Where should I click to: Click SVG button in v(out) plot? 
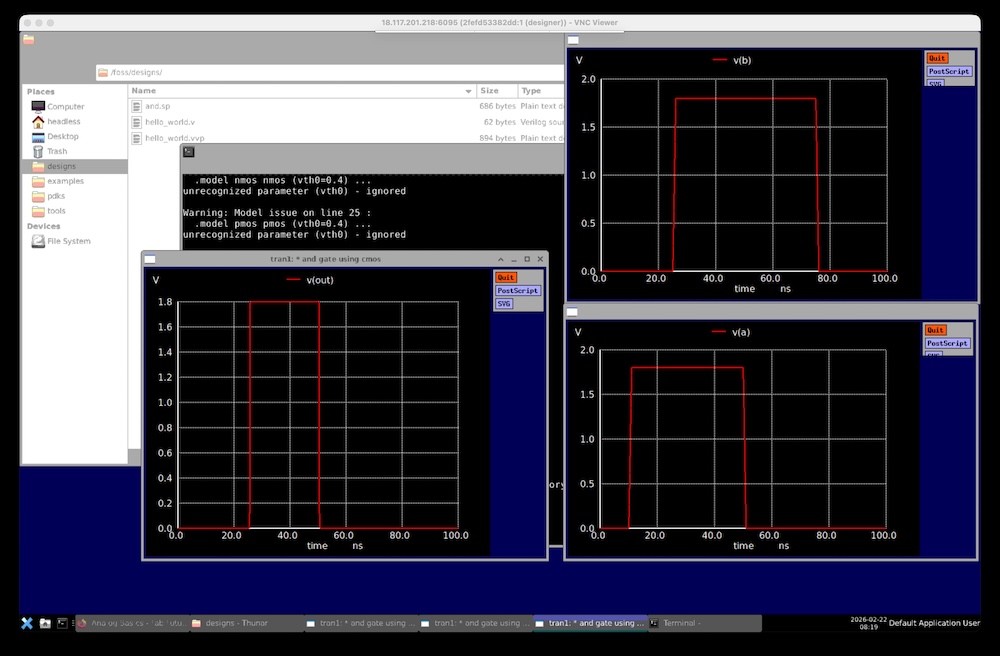503,303
